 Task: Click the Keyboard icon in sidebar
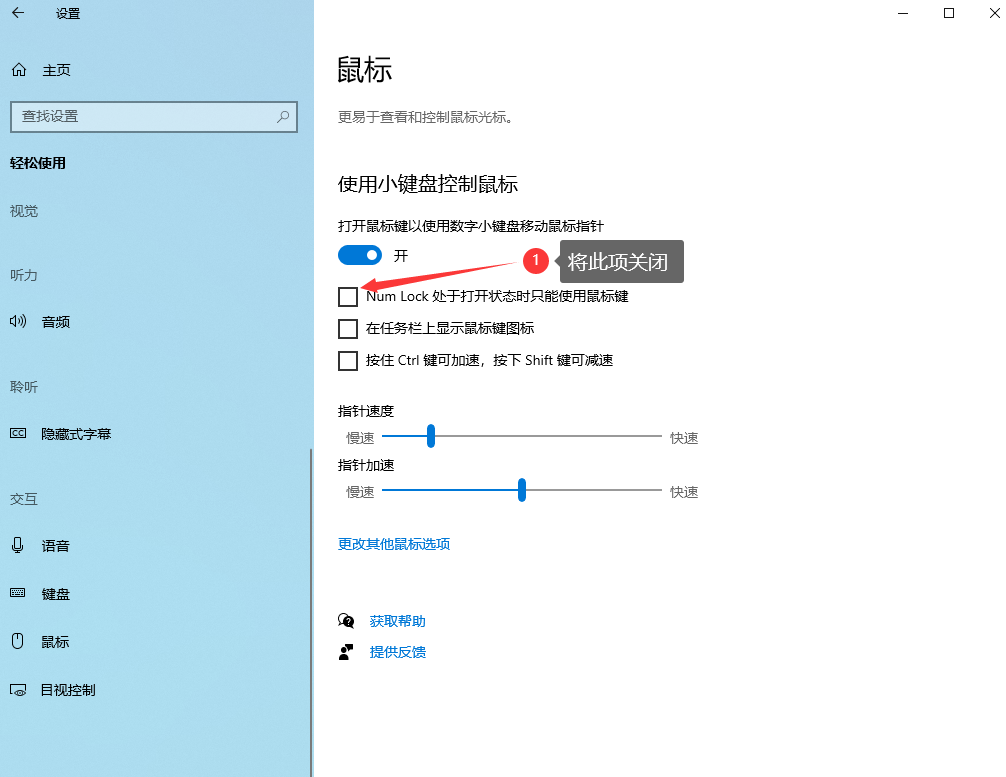[x=18, y=594]
